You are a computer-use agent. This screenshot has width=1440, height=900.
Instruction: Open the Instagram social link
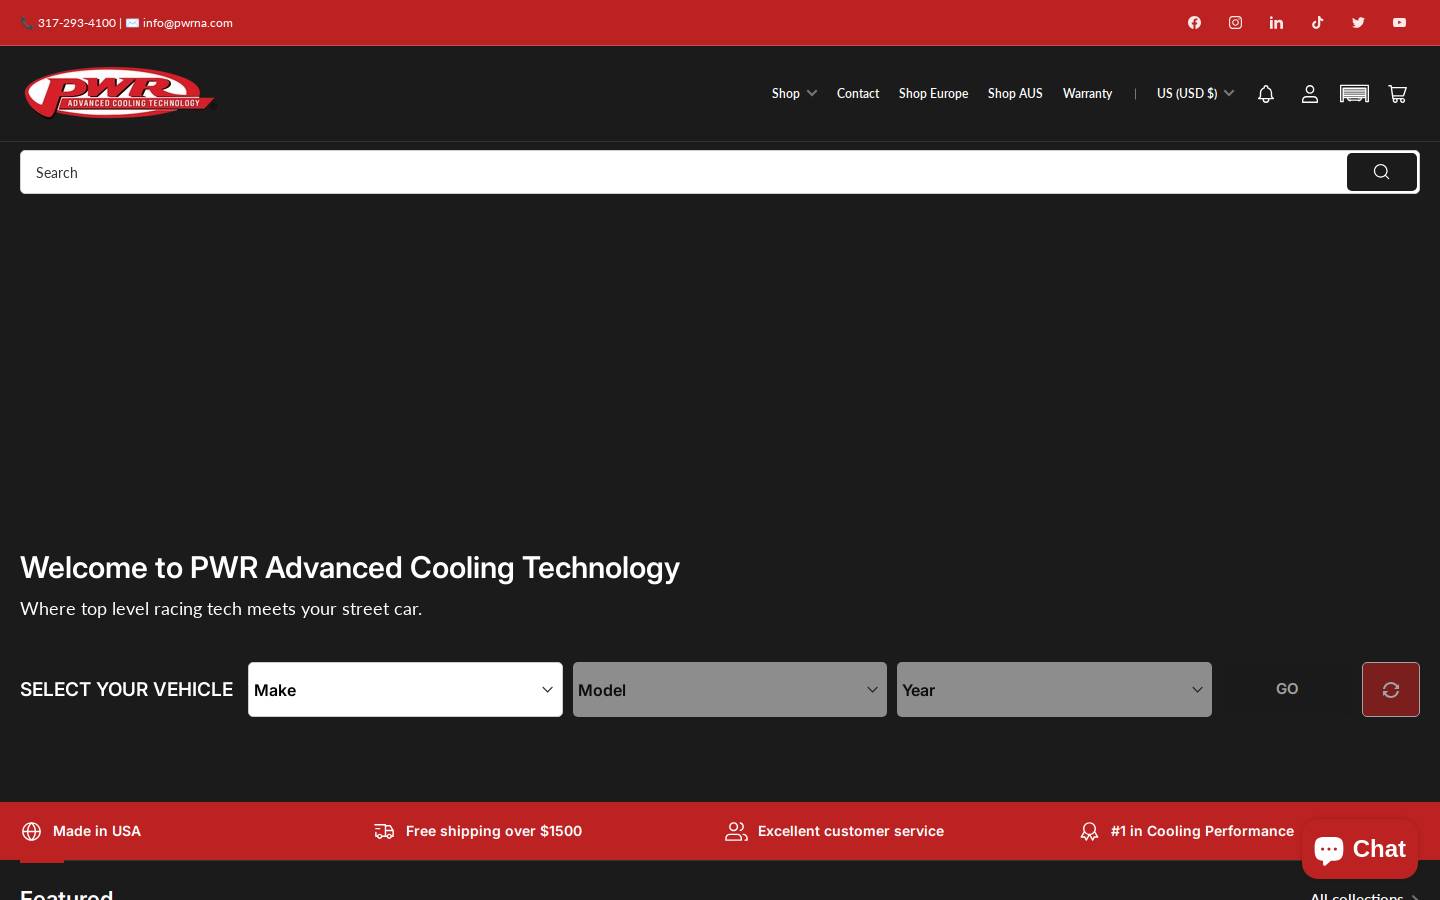point(1235,22)
